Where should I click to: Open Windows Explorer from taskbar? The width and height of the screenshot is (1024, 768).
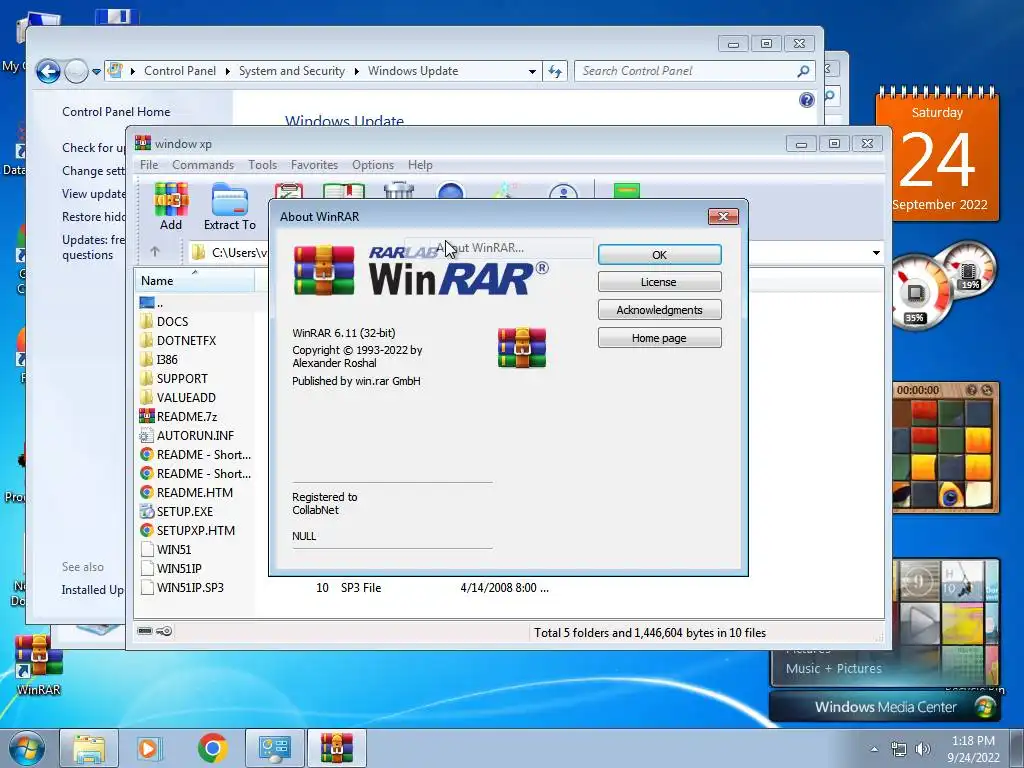[89, 748]
